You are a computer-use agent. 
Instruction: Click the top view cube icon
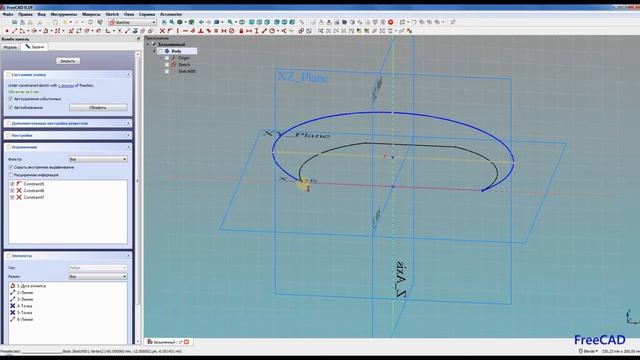tap(259, 22)
